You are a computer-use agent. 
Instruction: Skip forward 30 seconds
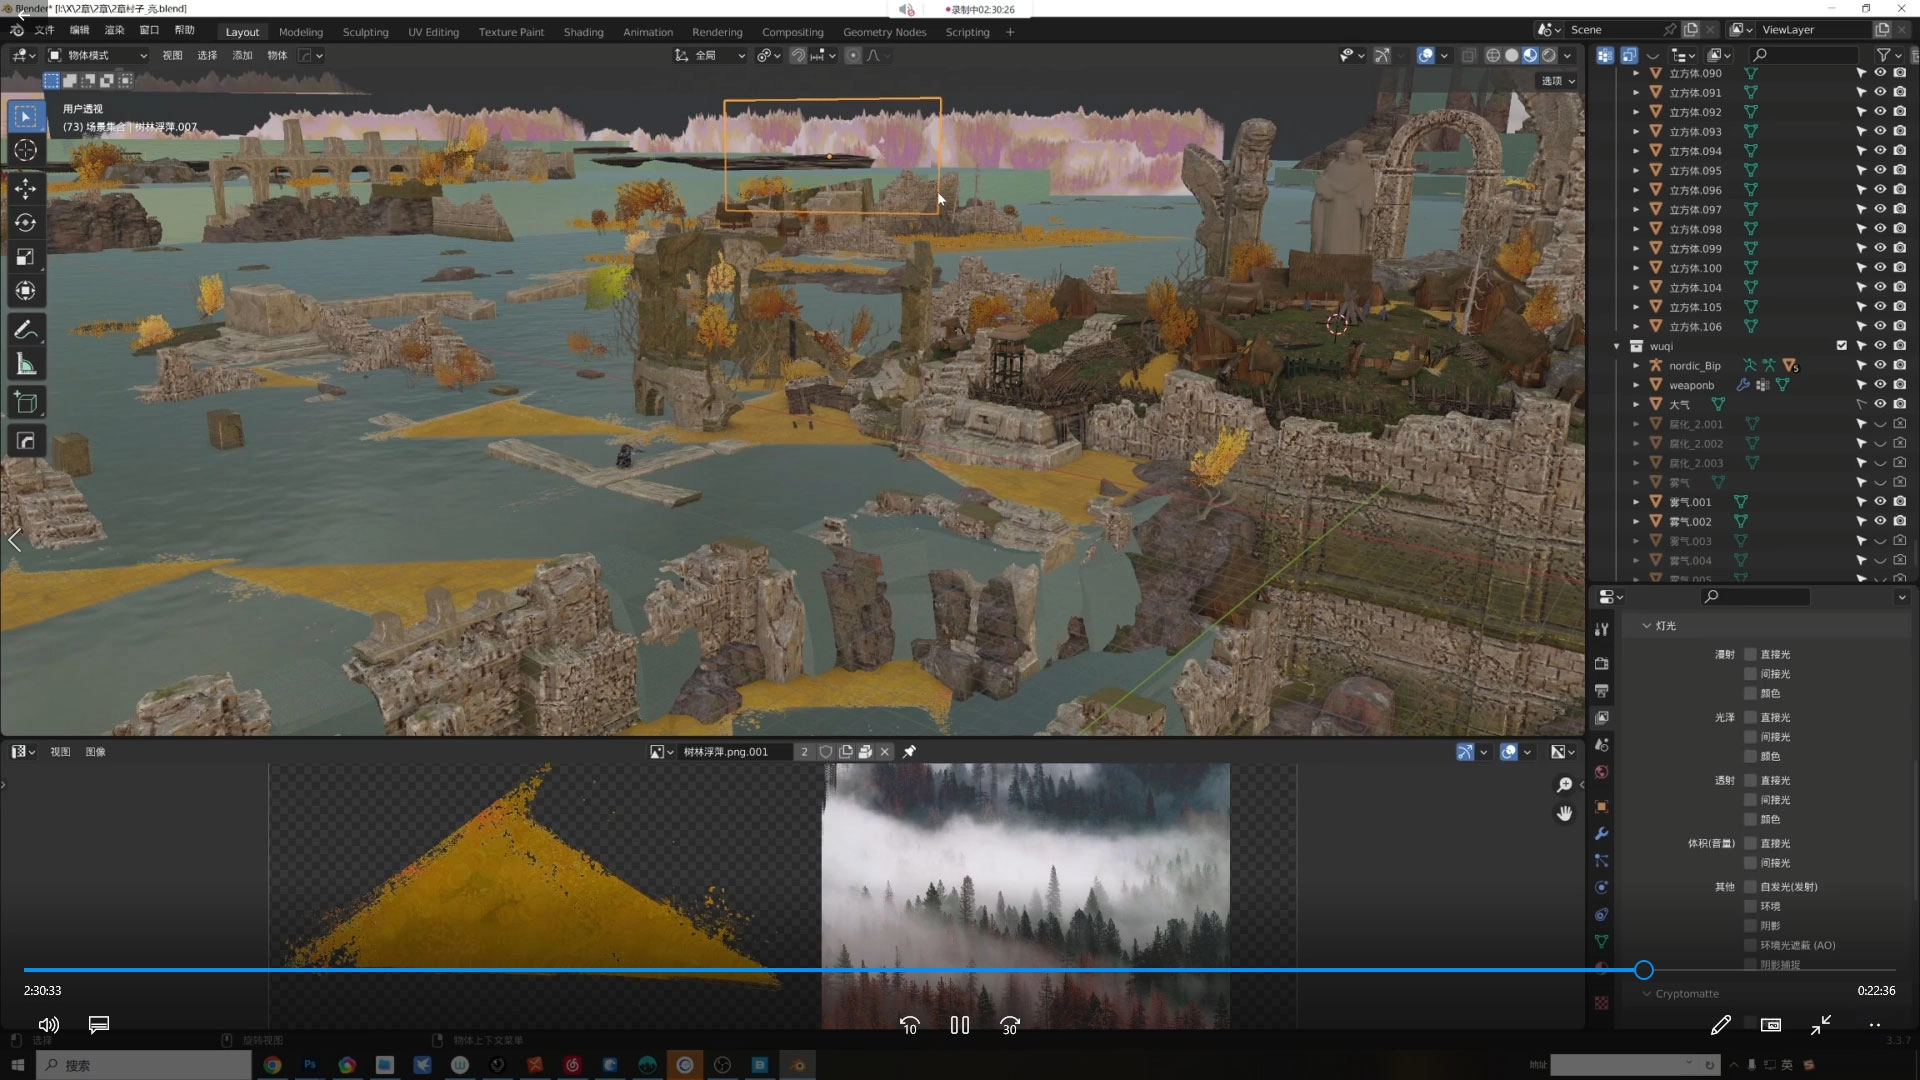pyautogui.click(x=1009, y=1025)
